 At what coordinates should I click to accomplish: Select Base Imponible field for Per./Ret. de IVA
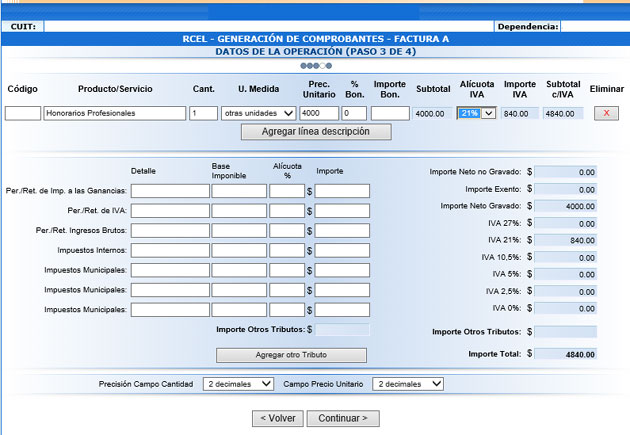click(x=239, y=211)
